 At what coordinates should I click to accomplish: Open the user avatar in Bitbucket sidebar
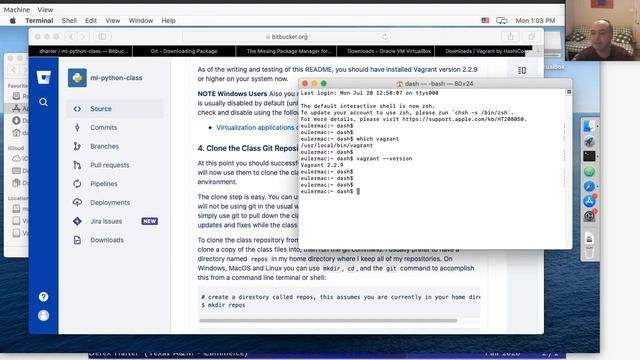tap(43, 316)
